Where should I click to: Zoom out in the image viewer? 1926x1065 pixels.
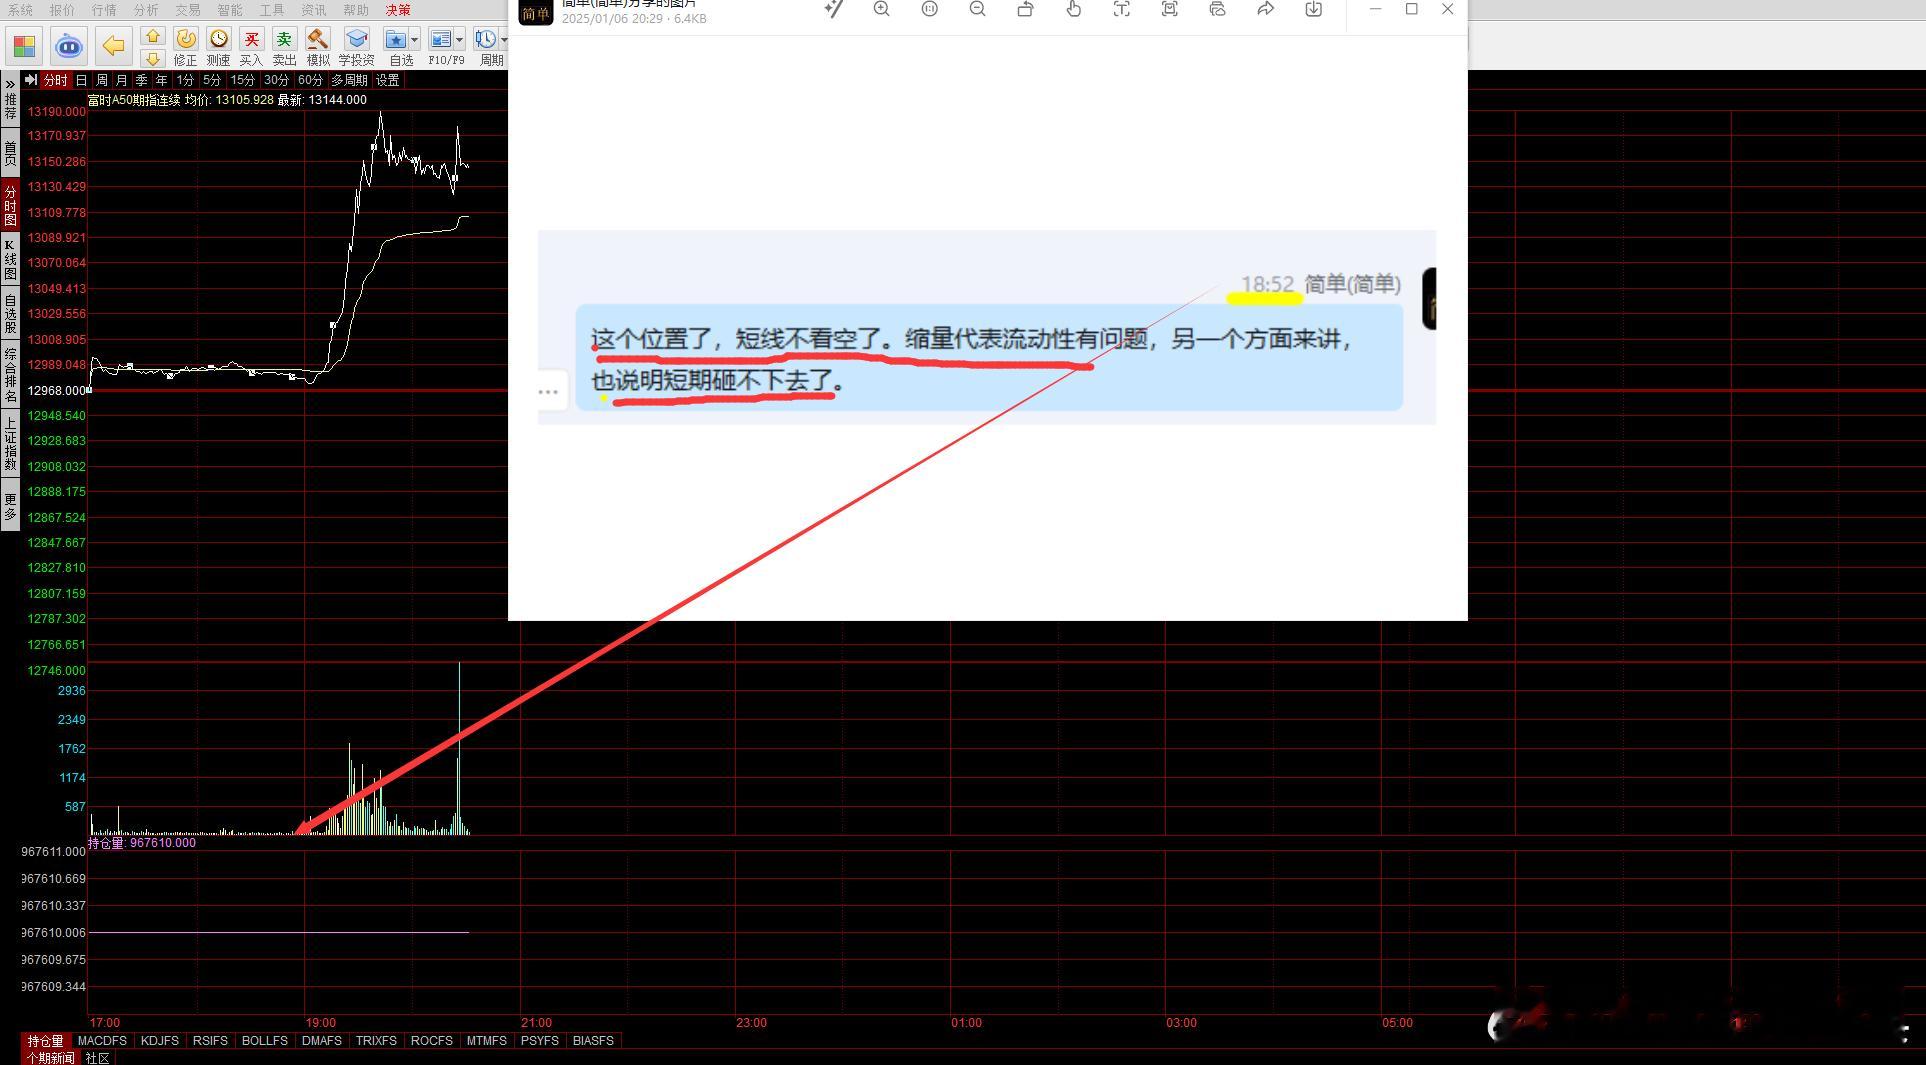978,9
